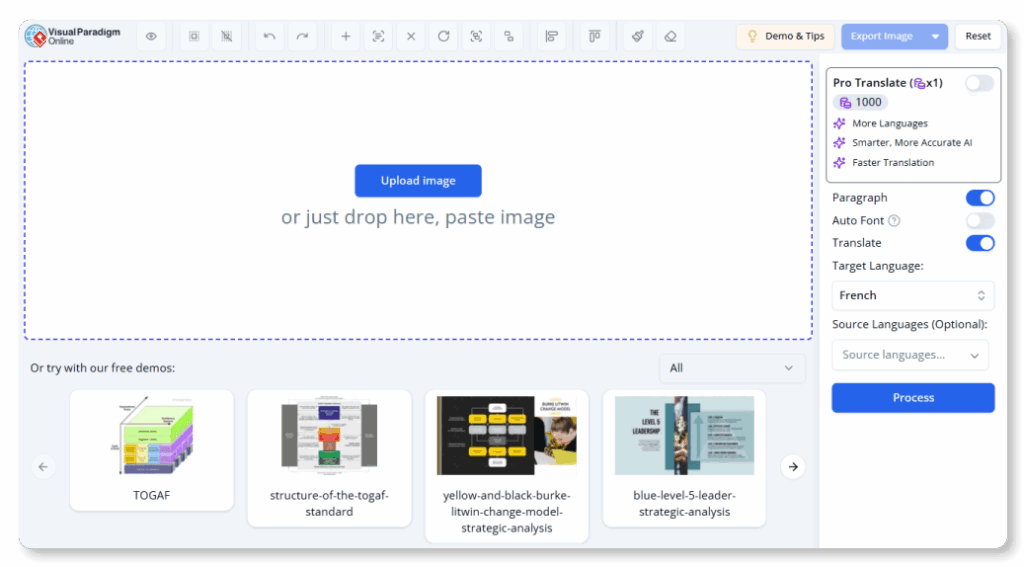Disable the Translate toggle switch

click(x=979, y=243)
